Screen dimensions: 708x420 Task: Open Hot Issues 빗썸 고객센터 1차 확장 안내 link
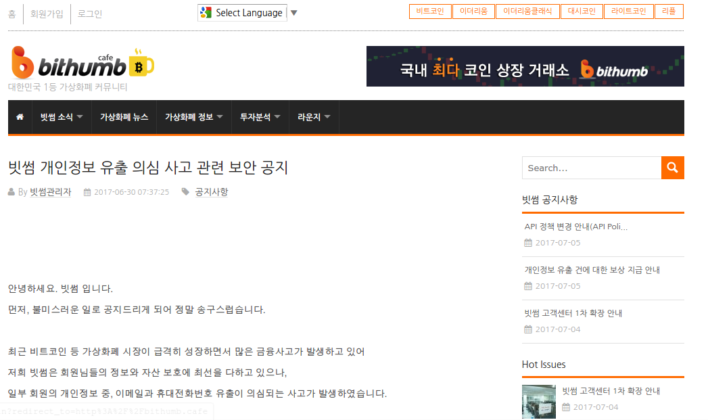pyautogui.click(x=611, y=391)
